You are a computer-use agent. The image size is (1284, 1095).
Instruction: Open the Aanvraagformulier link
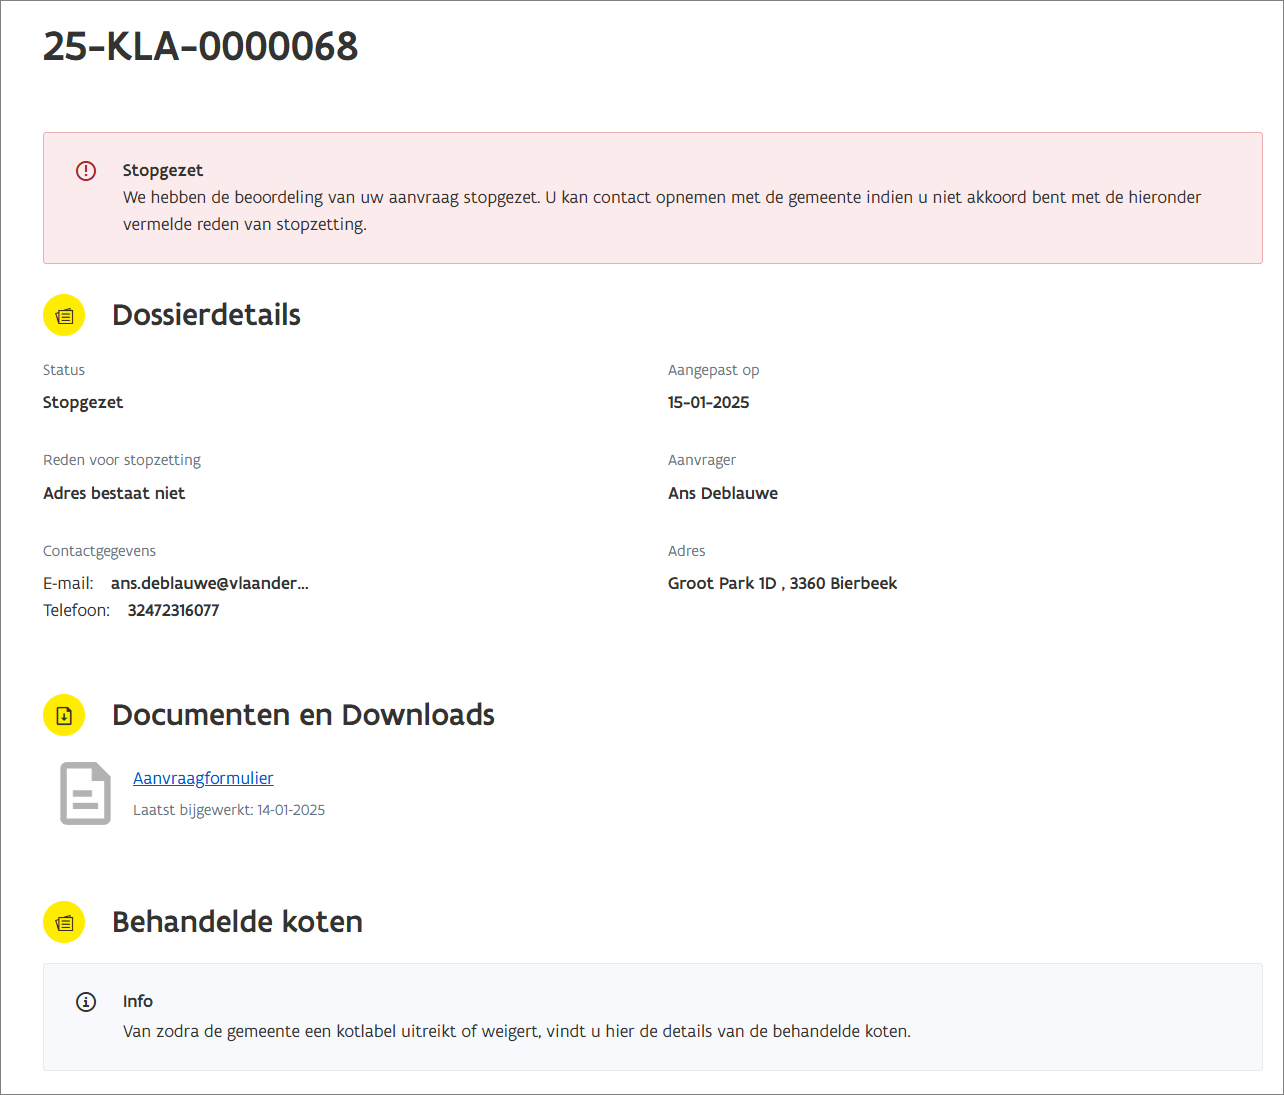click(203, 778)
